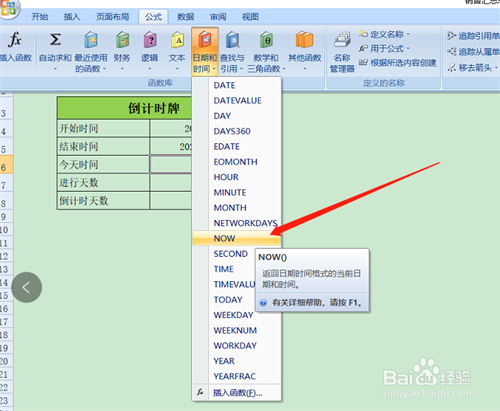This screenshot has width=500, height=411.
Task: Expand the 逻辑 dropdown arrow
Action: coord(150,69)
